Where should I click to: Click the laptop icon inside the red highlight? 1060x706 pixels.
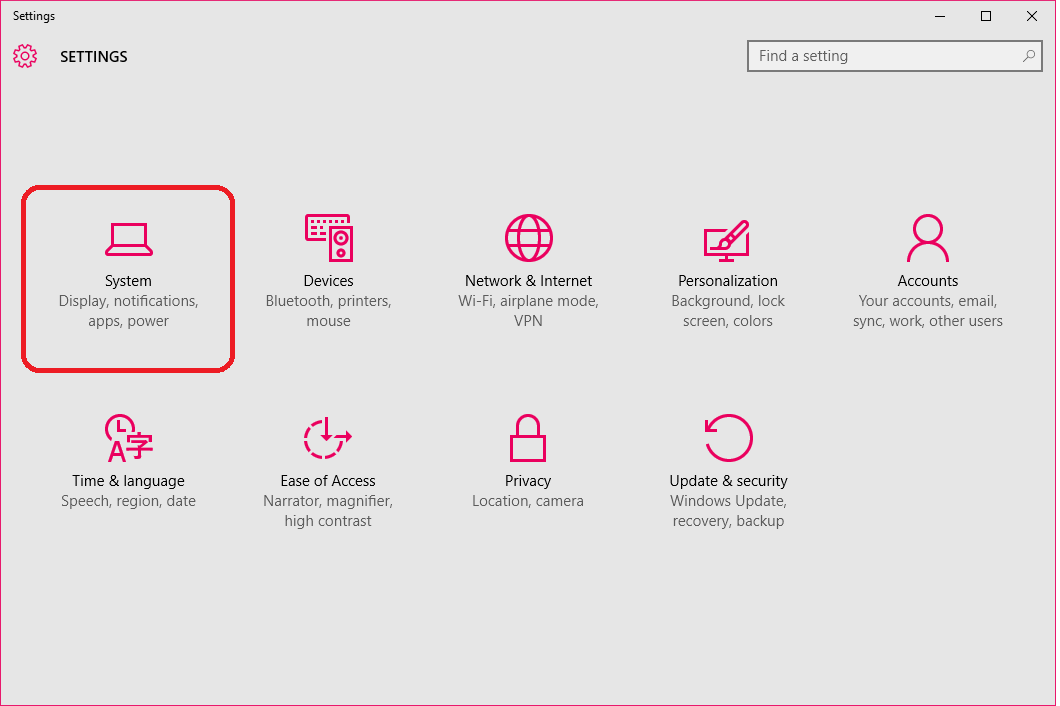[x=128, y=238]
